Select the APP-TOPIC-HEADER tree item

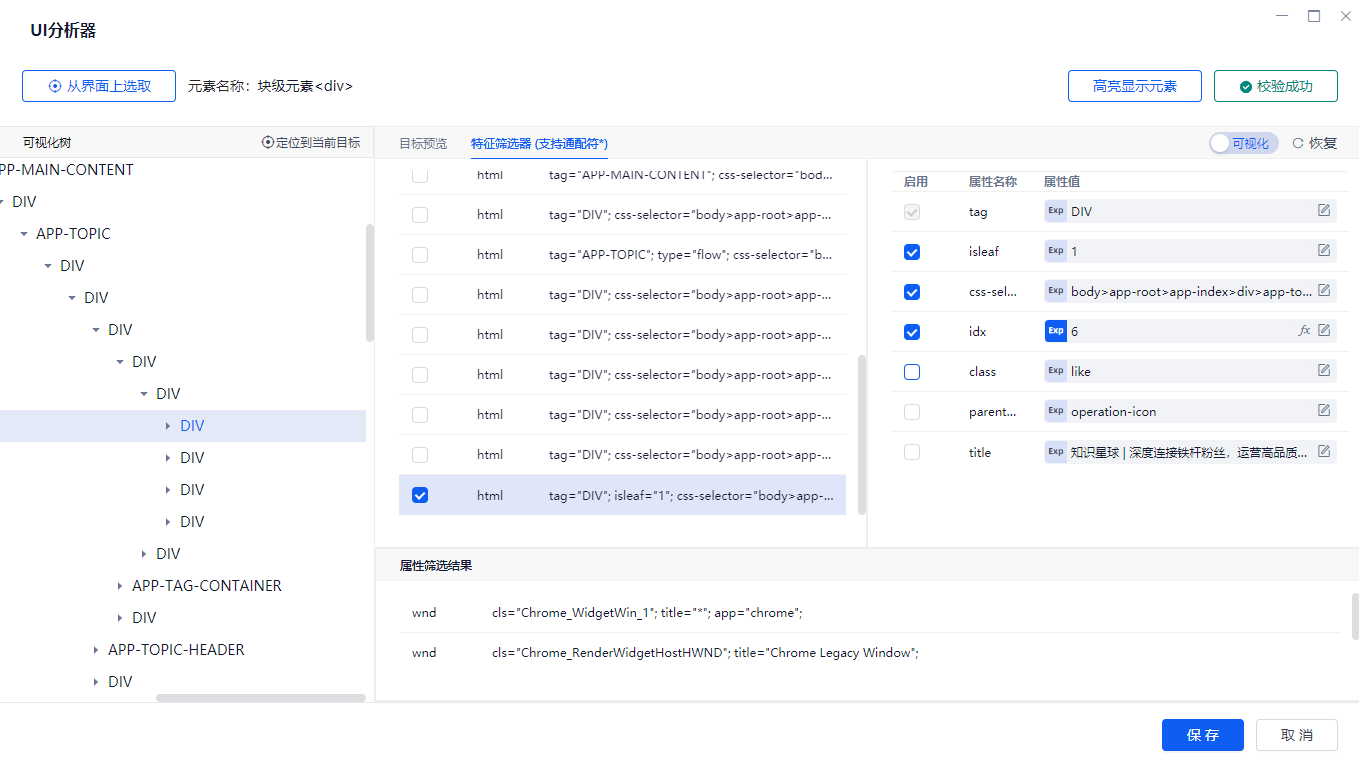[176, 650]
